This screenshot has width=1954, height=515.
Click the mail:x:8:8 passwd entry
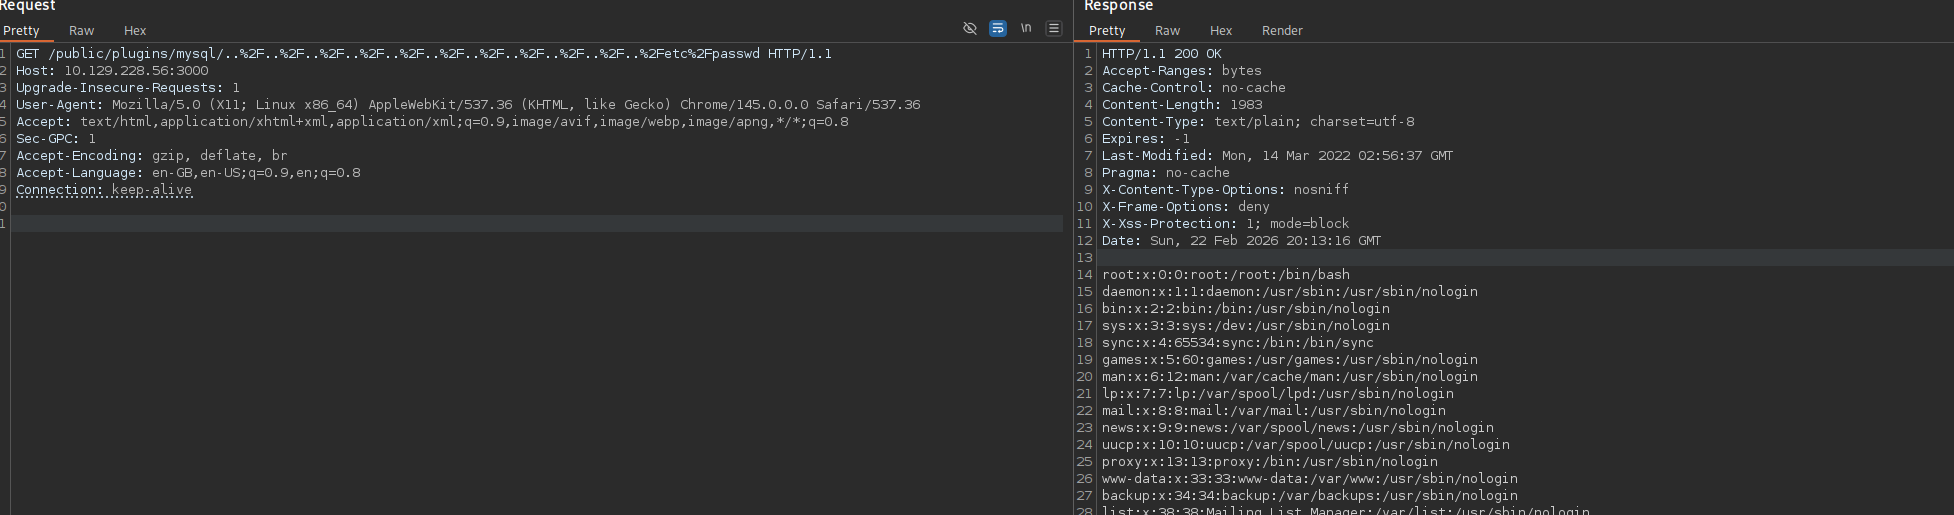(x=1274, y=411)
